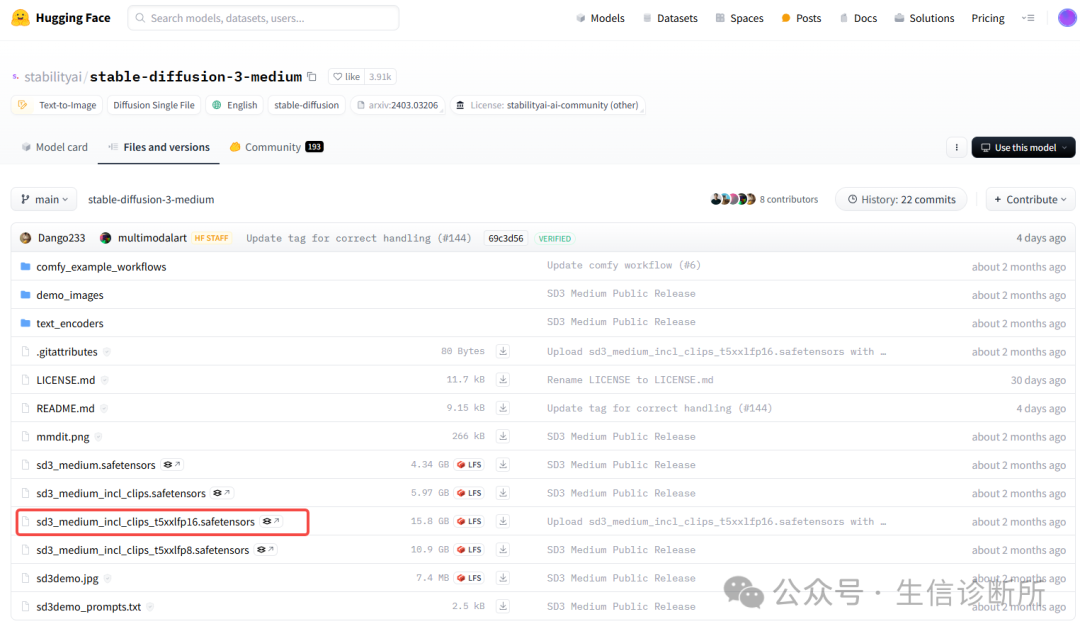Screen dimensions: 1080x636
Task: Like the stable-diffusion-3-medium model
Action: (346, 76)
